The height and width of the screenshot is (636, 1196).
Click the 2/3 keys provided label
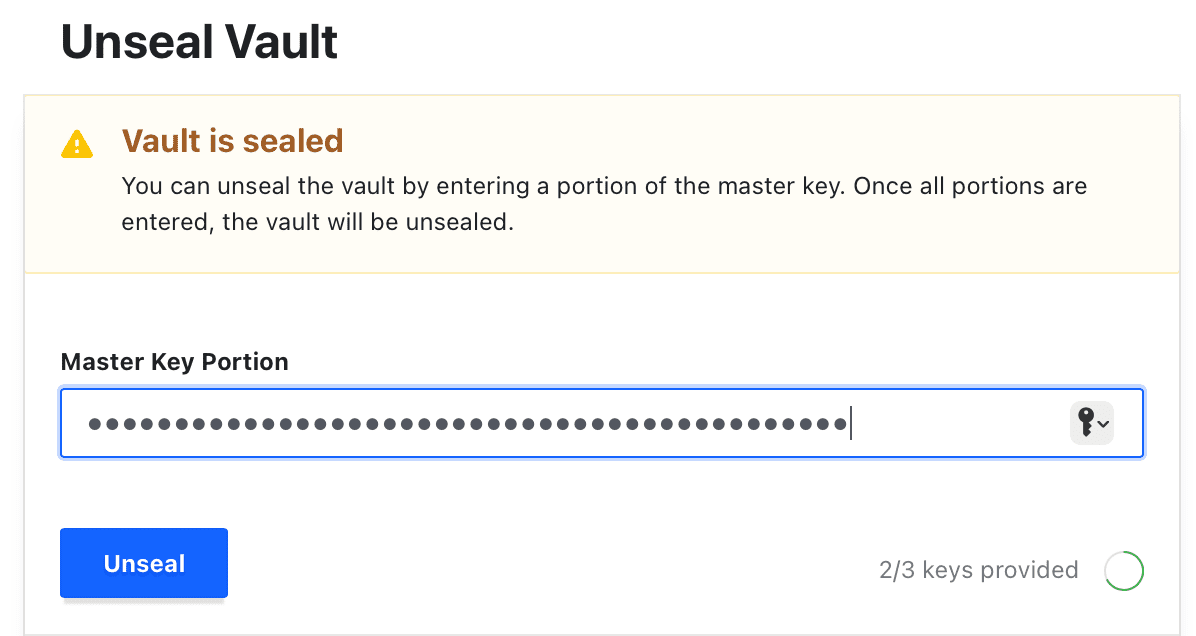[x=978, y=570]
